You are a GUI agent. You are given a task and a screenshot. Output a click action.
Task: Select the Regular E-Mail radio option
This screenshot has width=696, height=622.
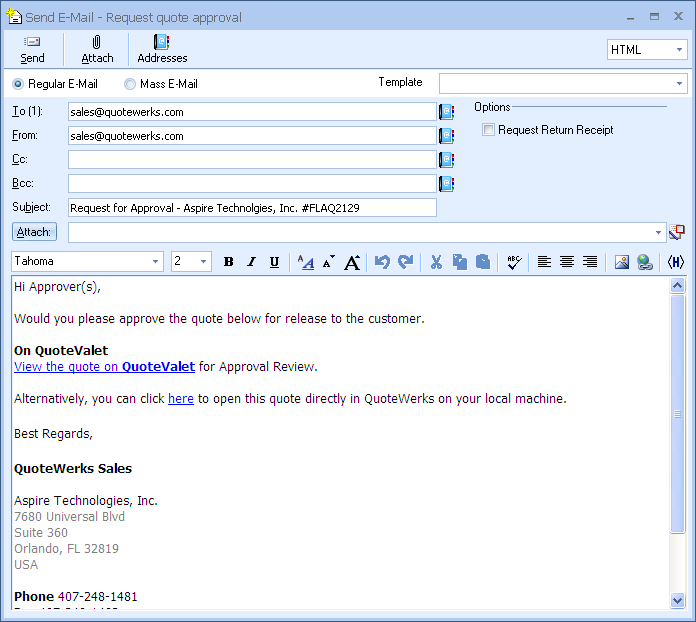pyautogui.click(x=18, y=84)
